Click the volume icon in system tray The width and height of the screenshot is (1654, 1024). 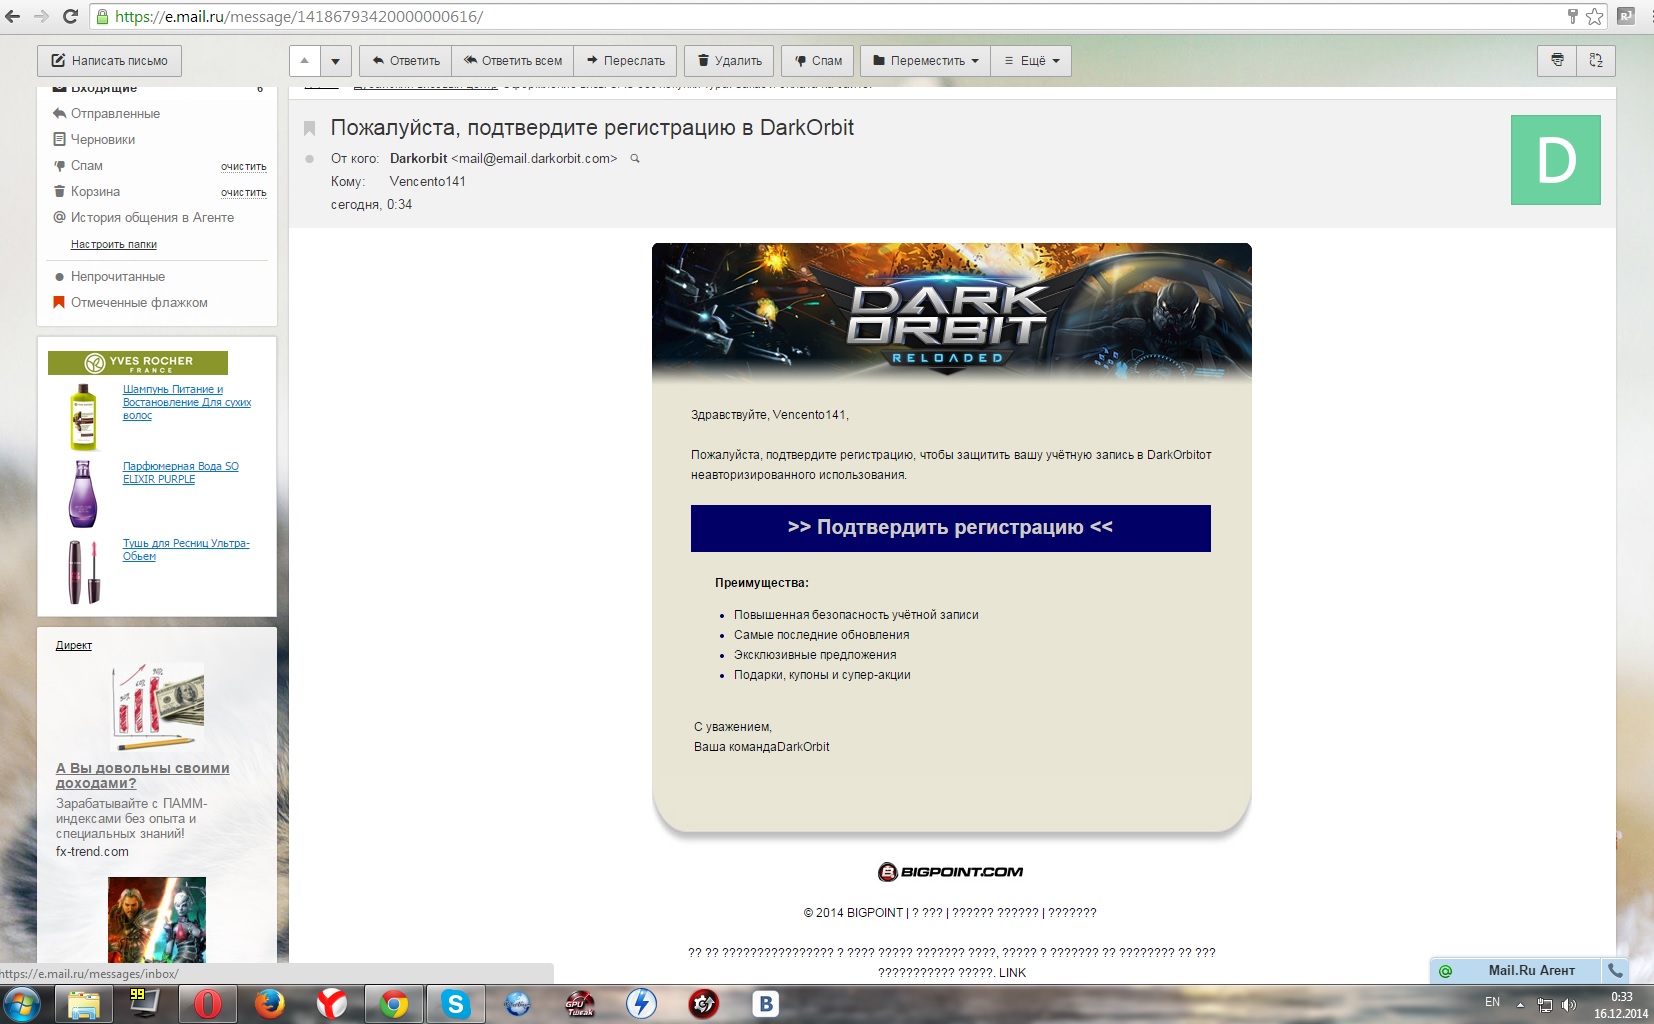[x=1569, y=1005]
